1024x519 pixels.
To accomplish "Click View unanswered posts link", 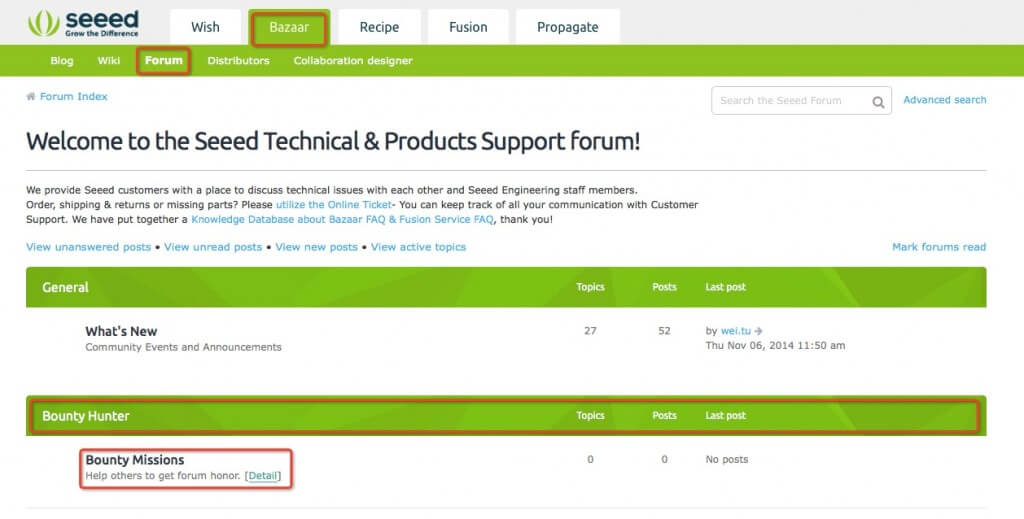I will [x=89, y=247].
